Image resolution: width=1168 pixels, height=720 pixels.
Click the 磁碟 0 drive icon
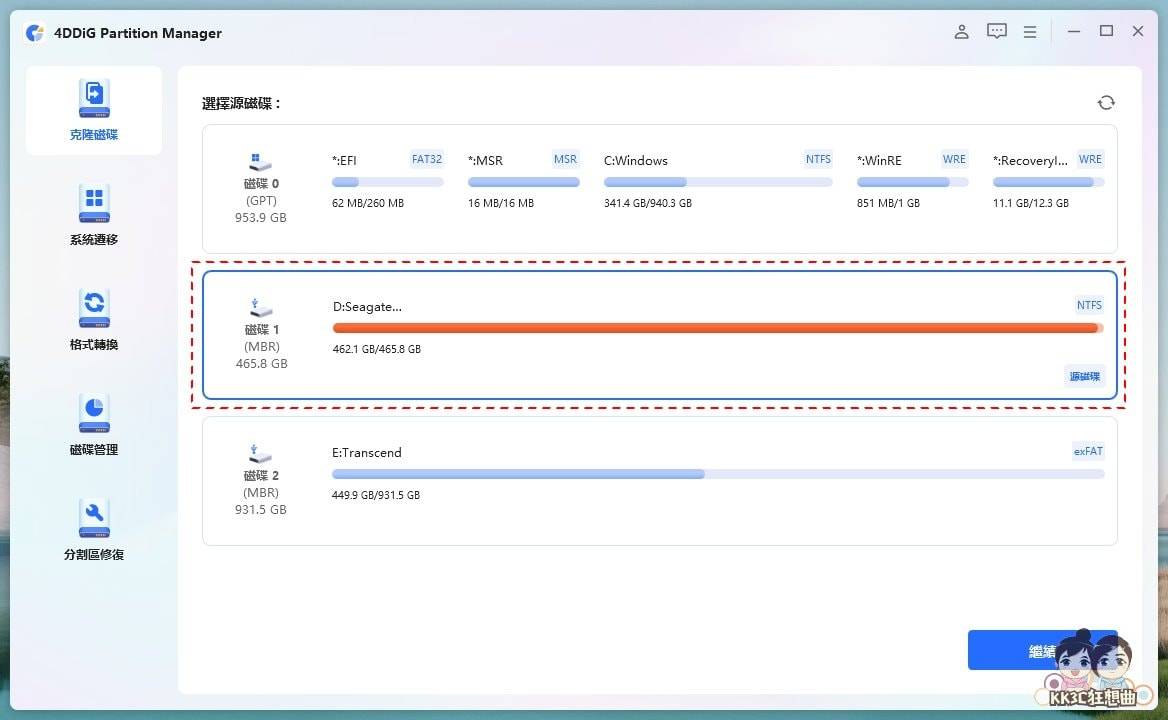click(261, 160)
